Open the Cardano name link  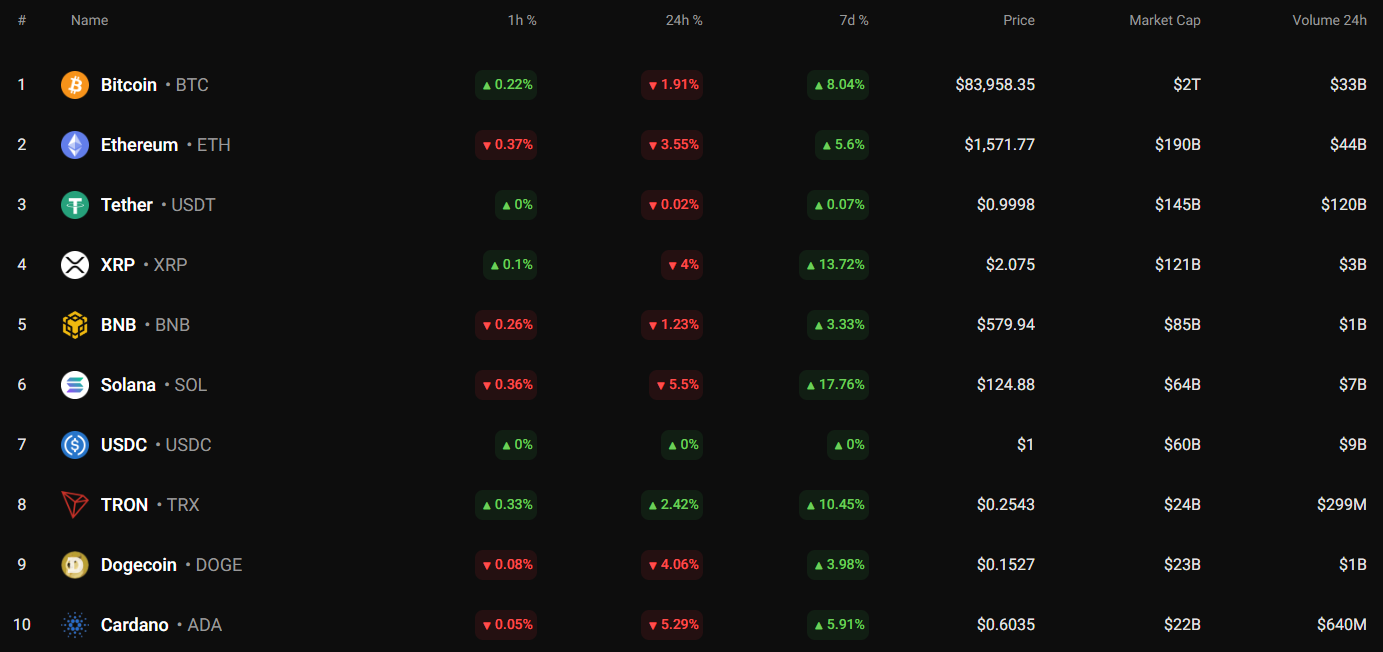click(x=135, y=625)
